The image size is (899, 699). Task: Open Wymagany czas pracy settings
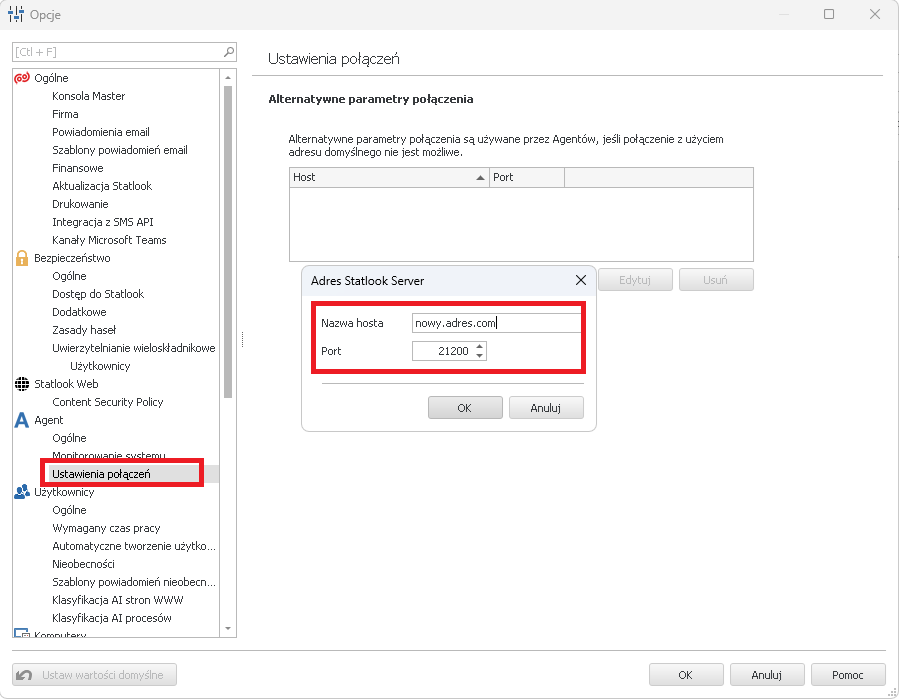click(106, 528)
